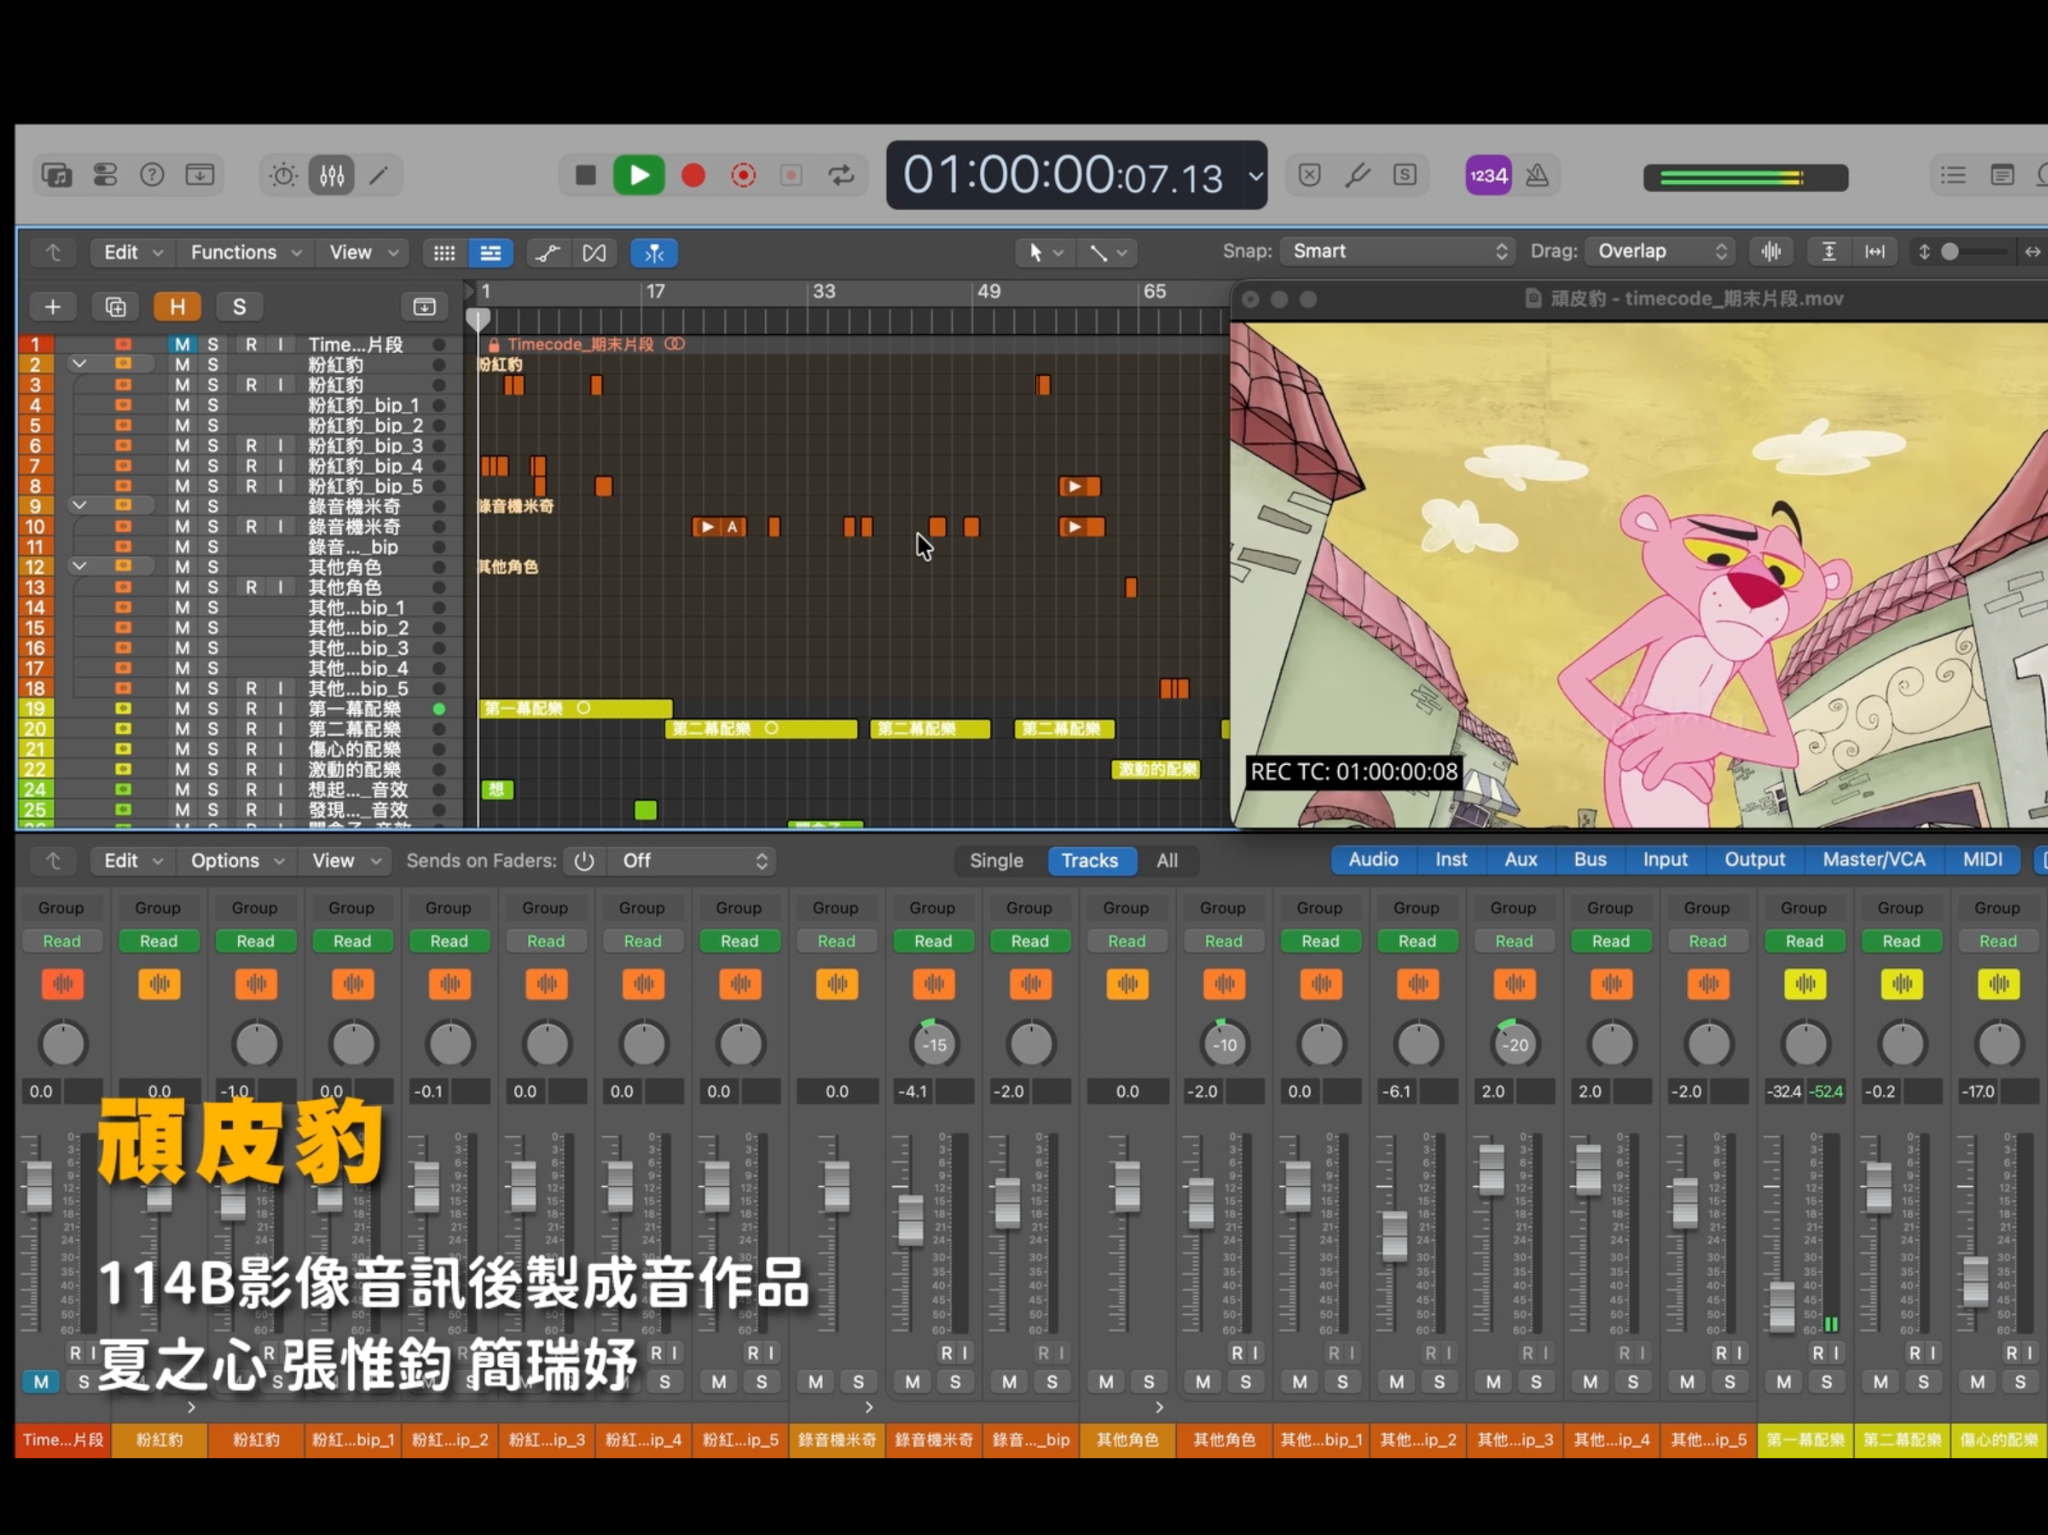Stop playback with the Stop button

(586, 176)
